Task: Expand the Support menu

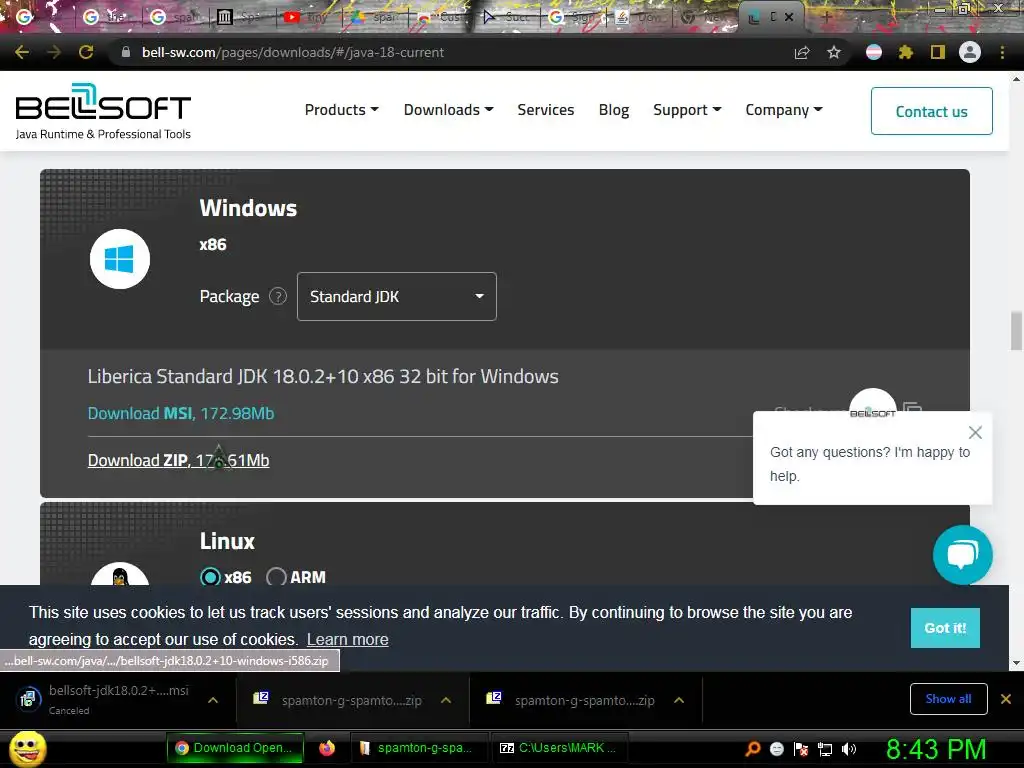Action: (687, 110)
